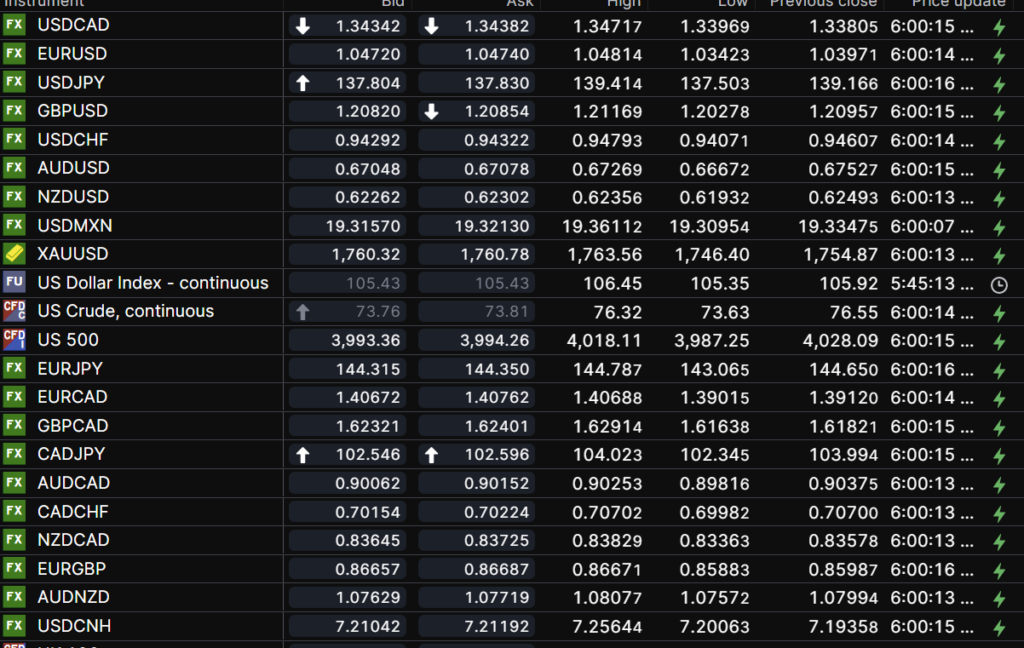Click the green lightning icon in USDCNH row

pyautogui.click(x=998, y=628)
